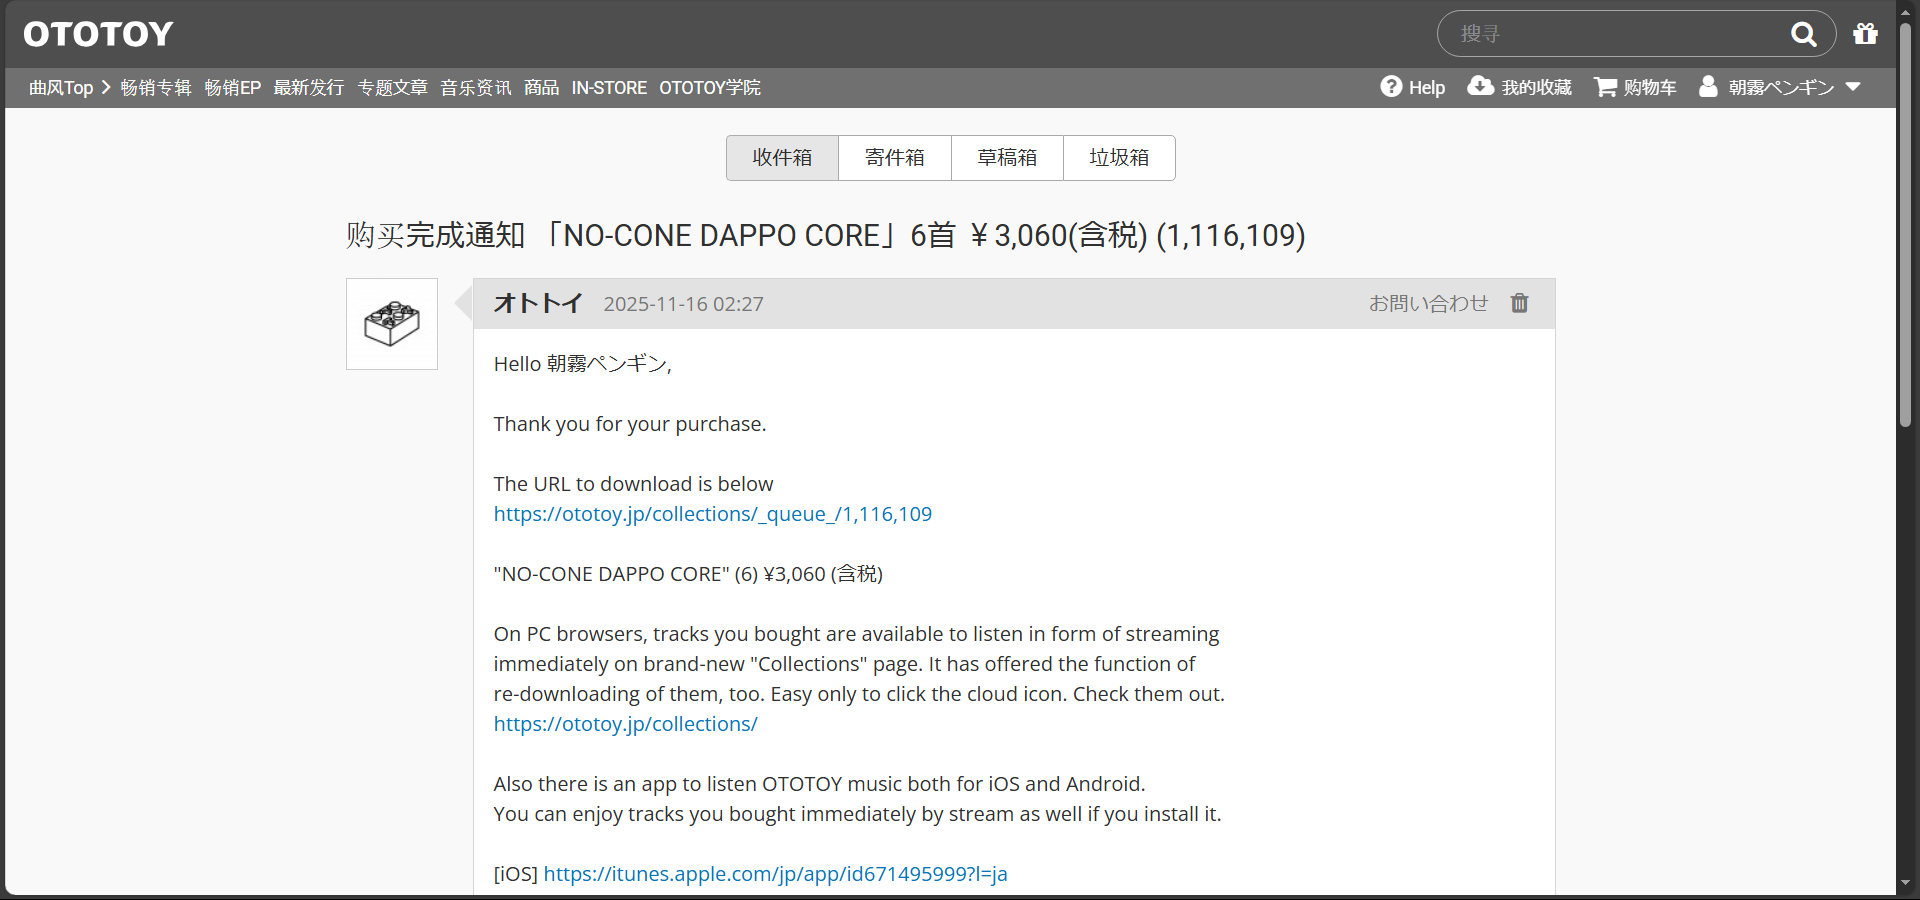This screenshot has width=1920, height=900.
Task: Click the user profile silhouette icon
Action: [x=1708, y=87]
